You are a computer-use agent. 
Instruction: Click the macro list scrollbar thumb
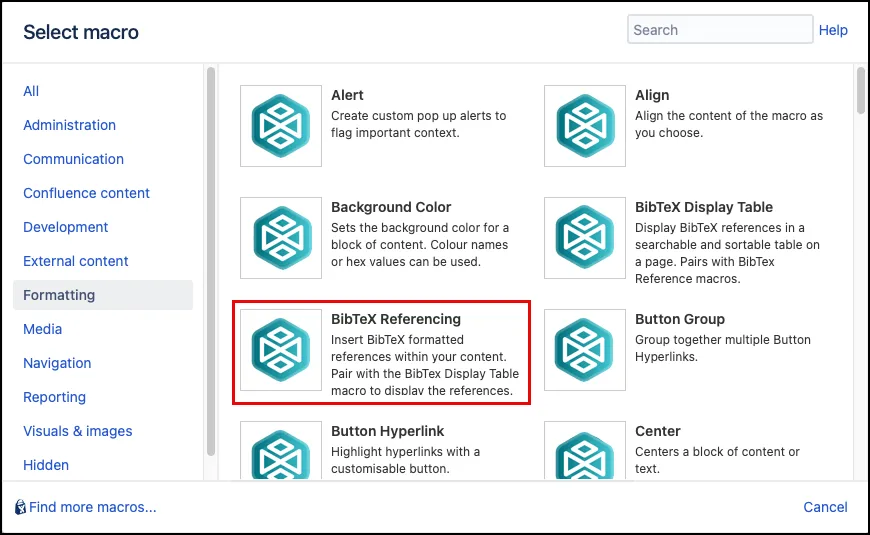(x=861, y=90)
